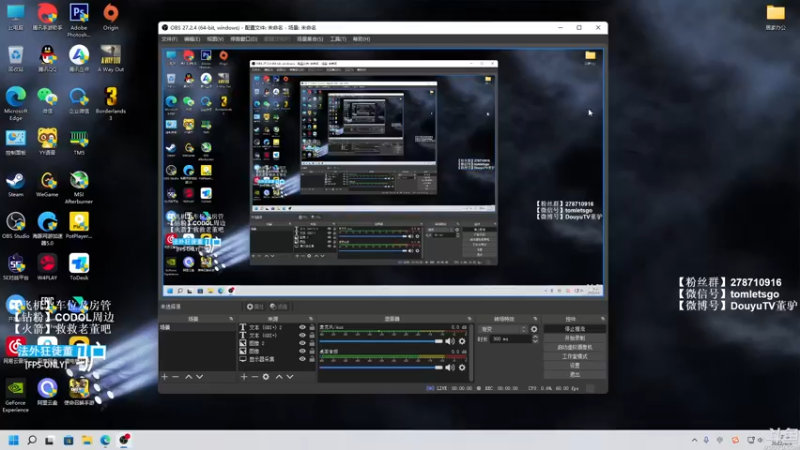Add a new source with the Sources panel plus icon
Image resolution: width=800 pixels, height=450 pixels.
click(244, 377)
